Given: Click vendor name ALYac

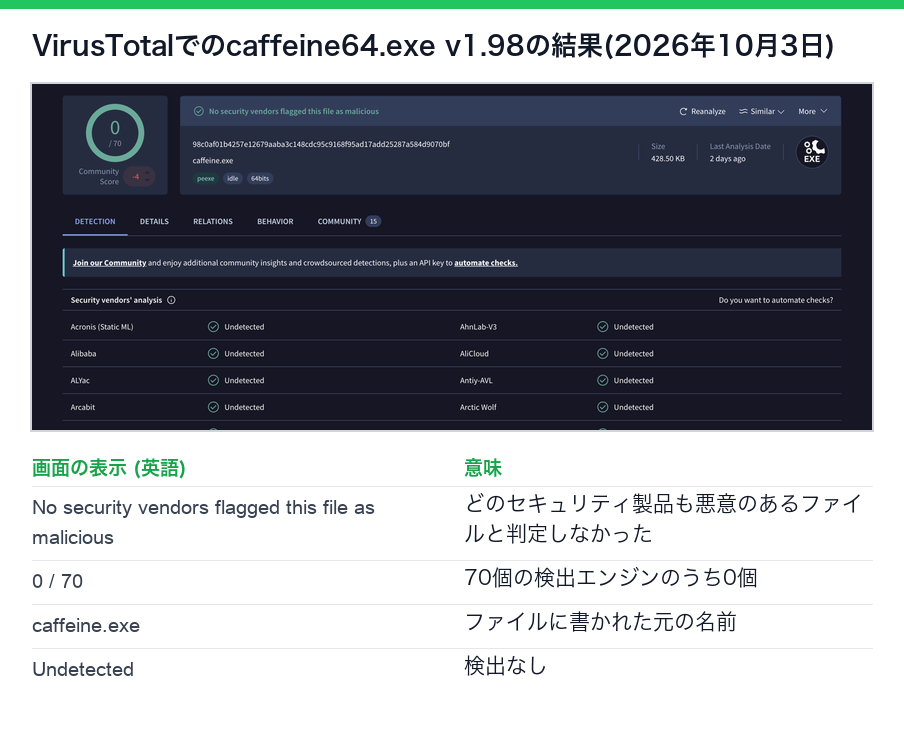Looking at the screenshot, I should click(x=80, y=381).
